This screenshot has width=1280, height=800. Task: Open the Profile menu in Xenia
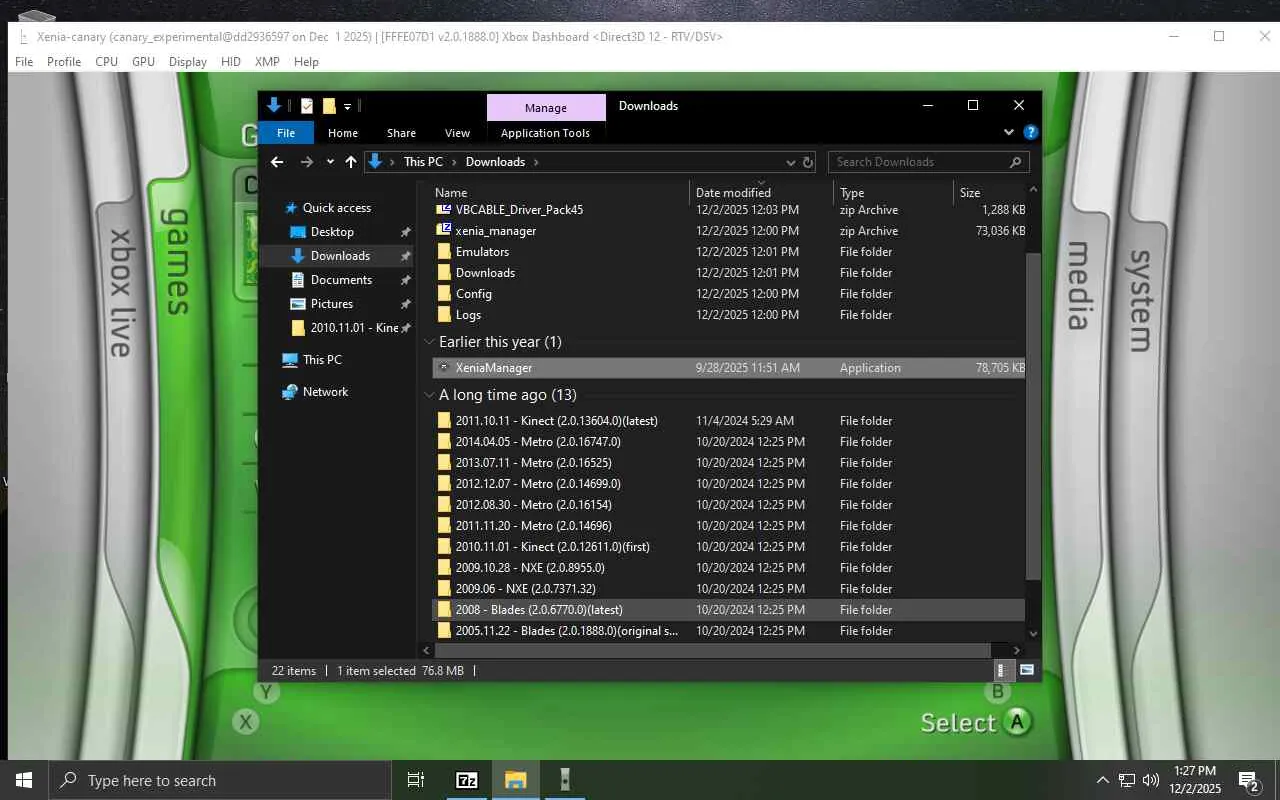[64, 62]
